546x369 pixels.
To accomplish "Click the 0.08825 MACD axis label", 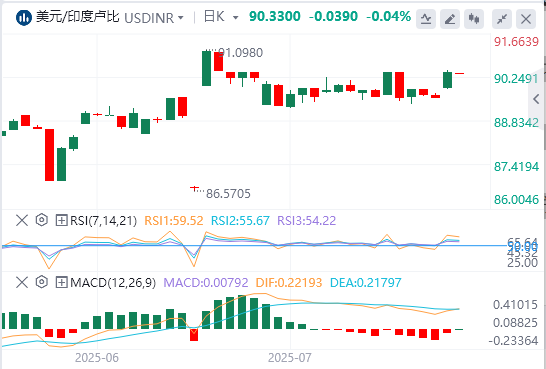I will 515,323.
